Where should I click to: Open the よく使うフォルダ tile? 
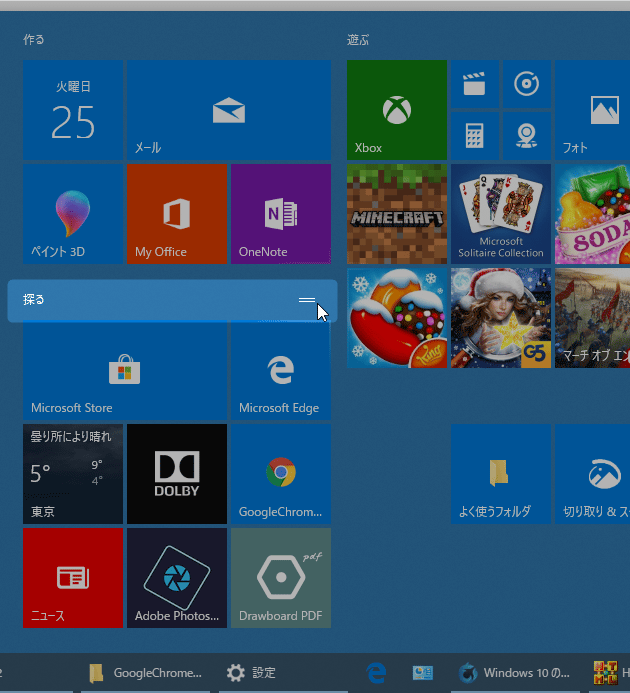pyautogui.click(x=501, y=474)
